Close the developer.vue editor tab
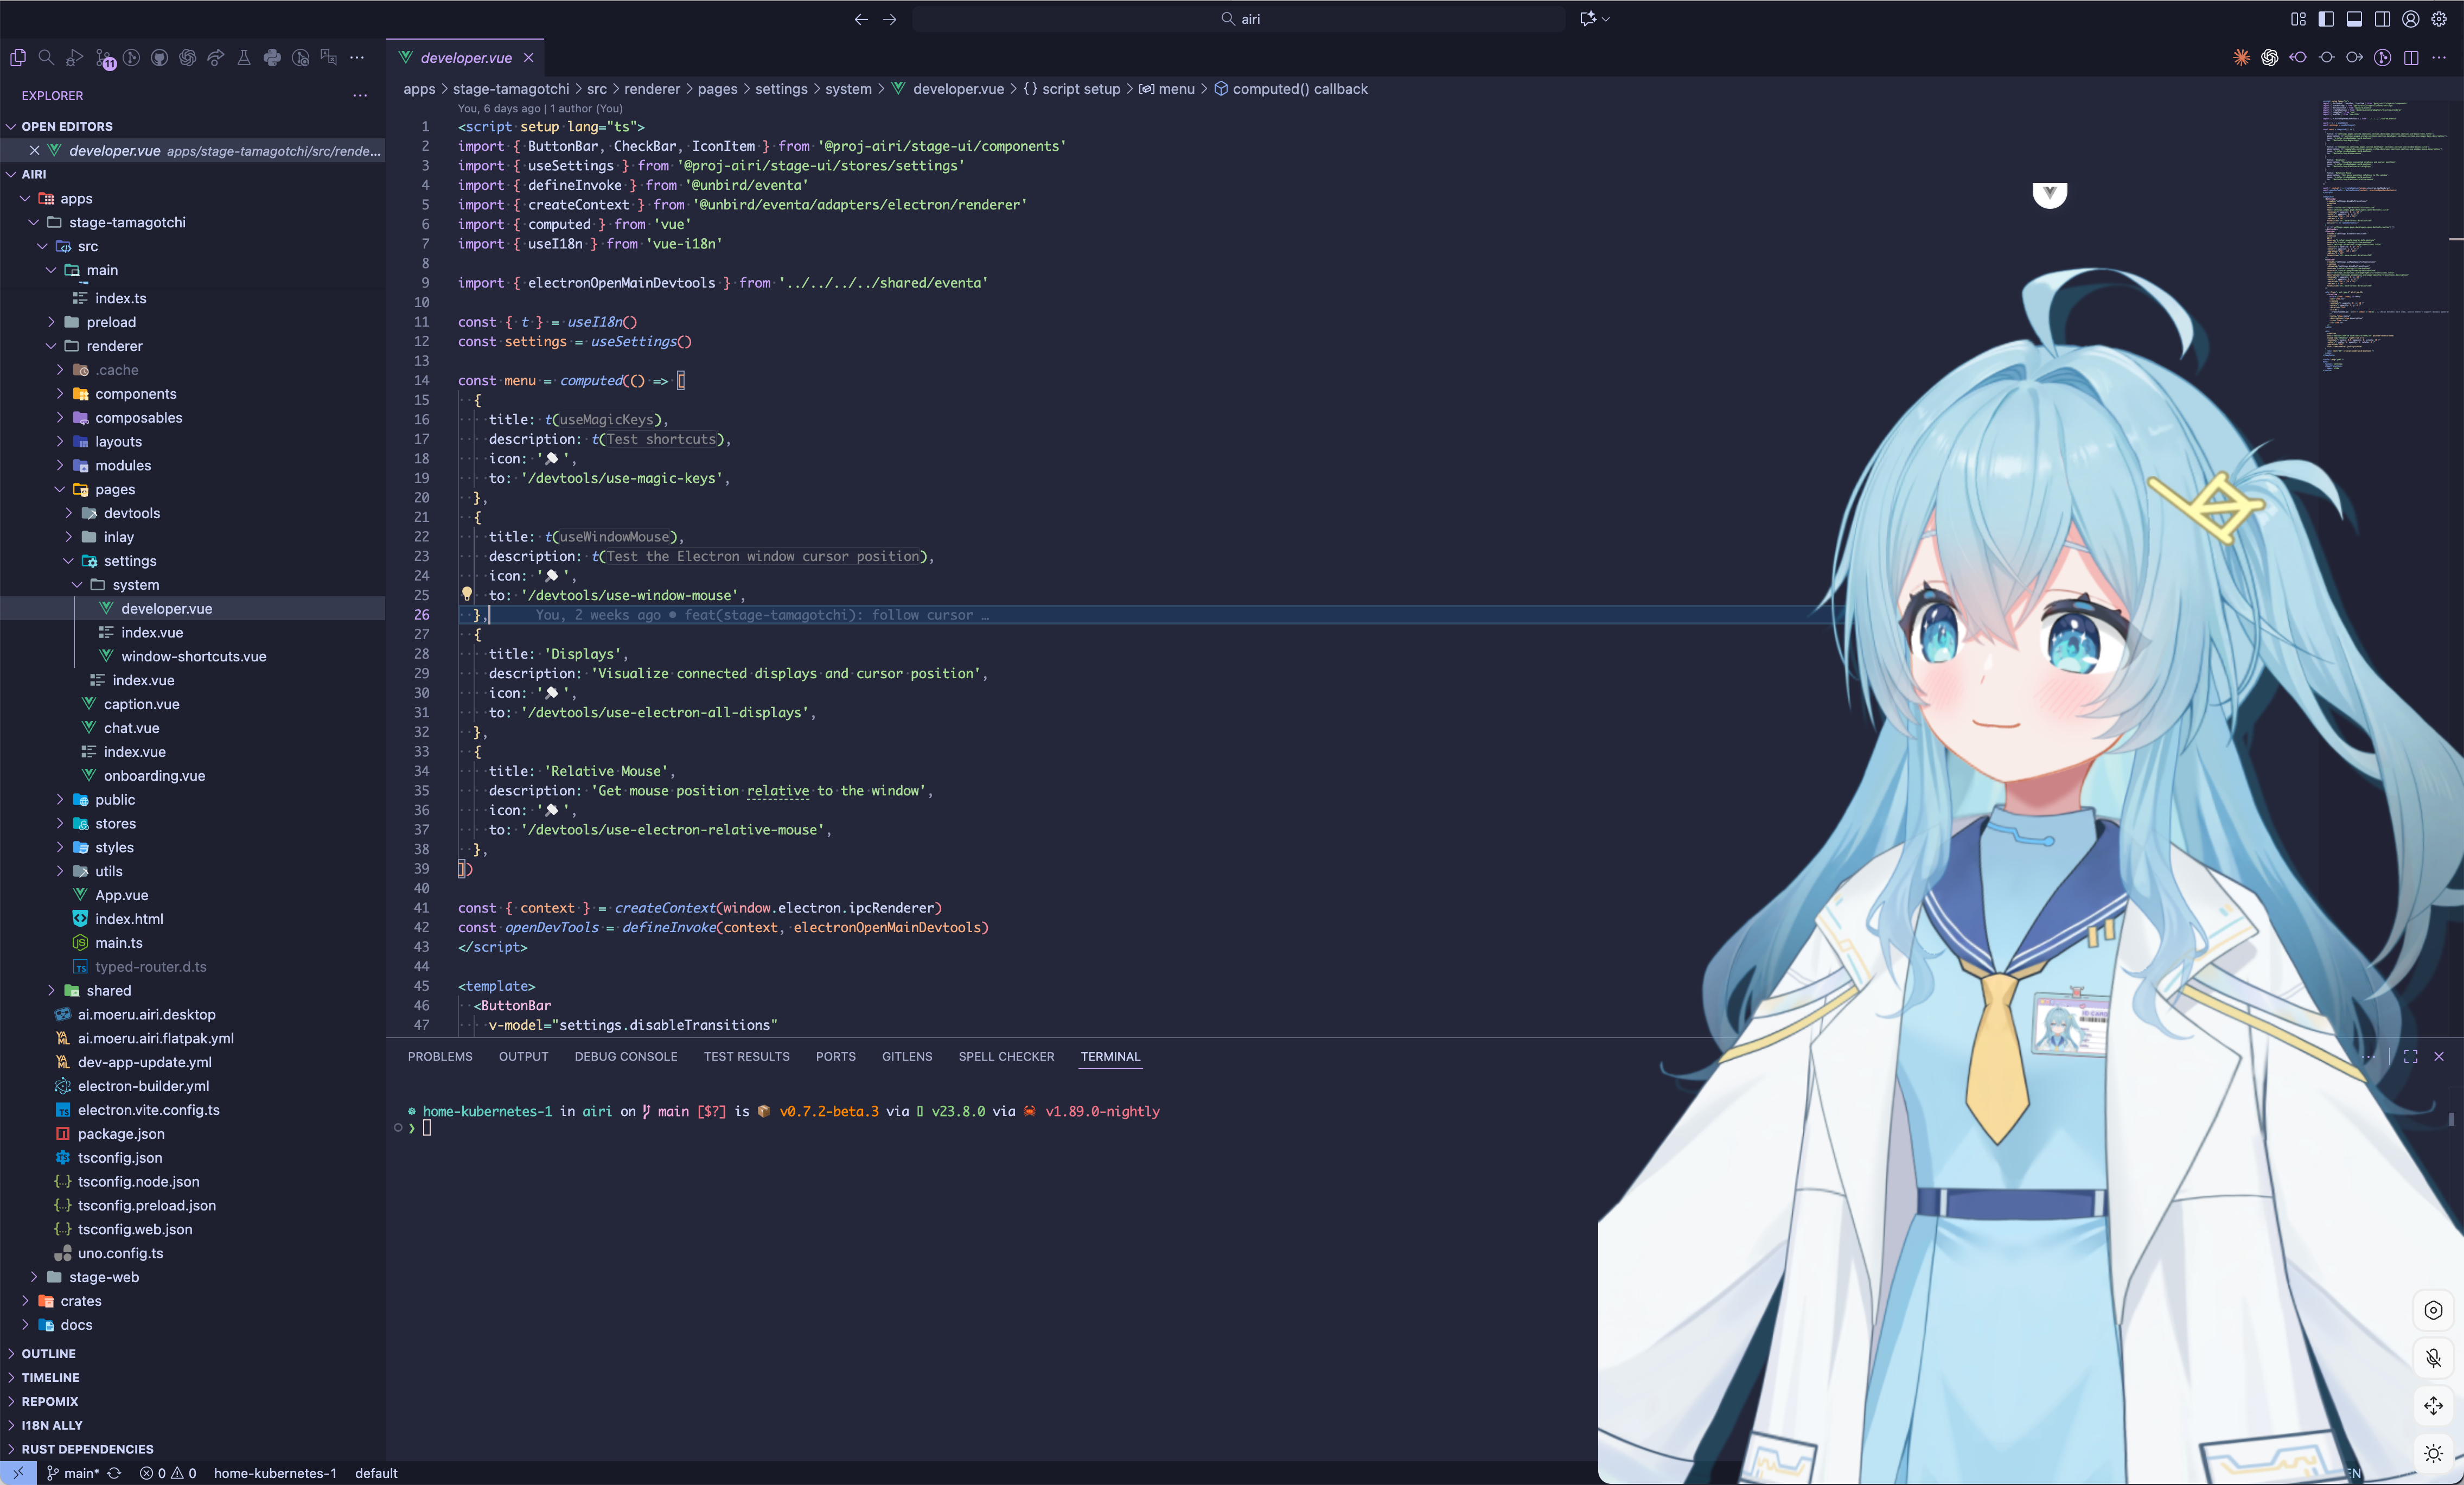 [529, 58]
